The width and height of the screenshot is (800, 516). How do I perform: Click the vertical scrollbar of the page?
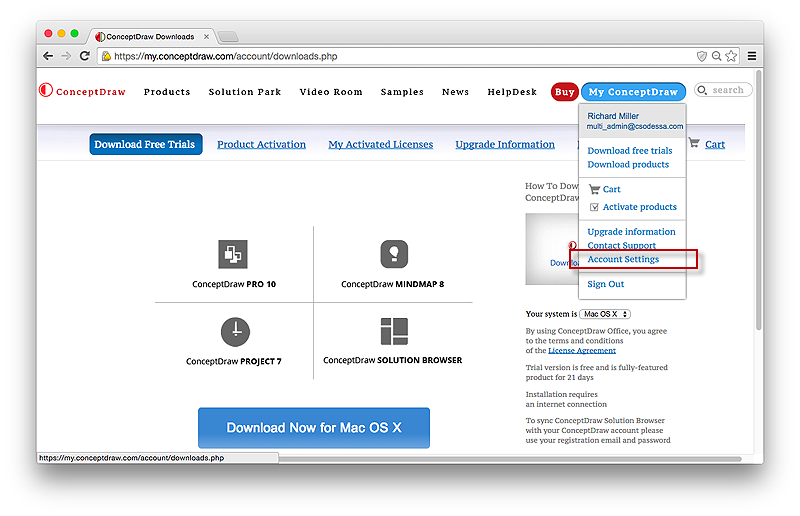[x=759, y=201]
